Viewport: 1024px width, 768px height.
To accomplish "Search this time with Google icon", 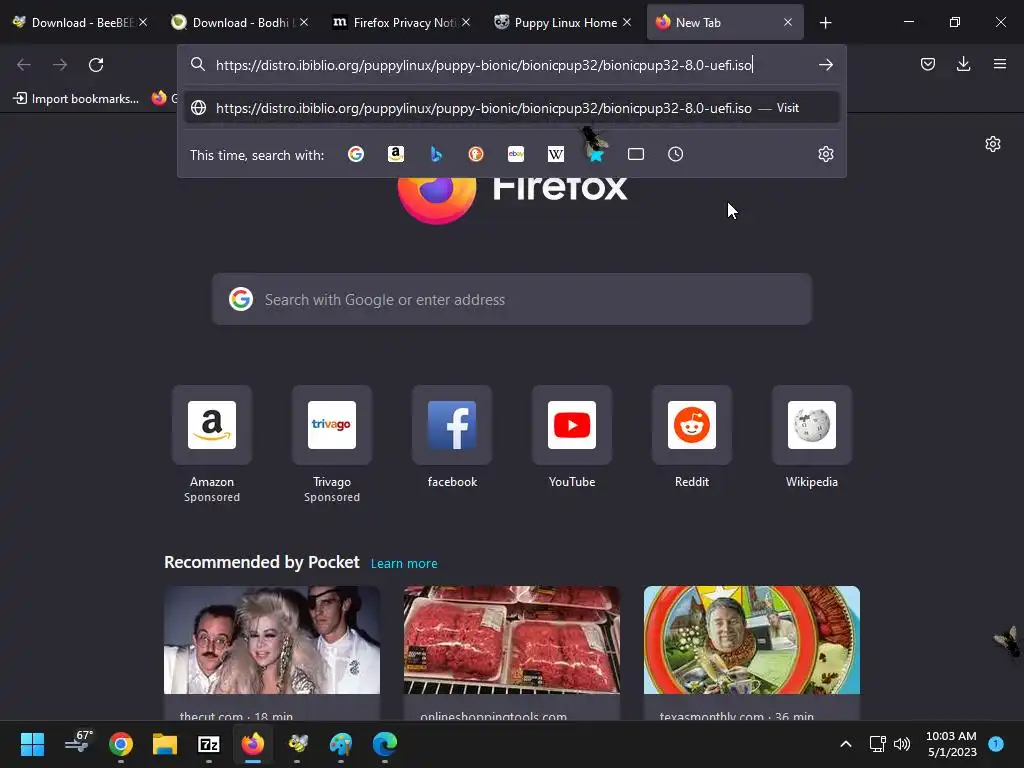I will tap(356, 154).
